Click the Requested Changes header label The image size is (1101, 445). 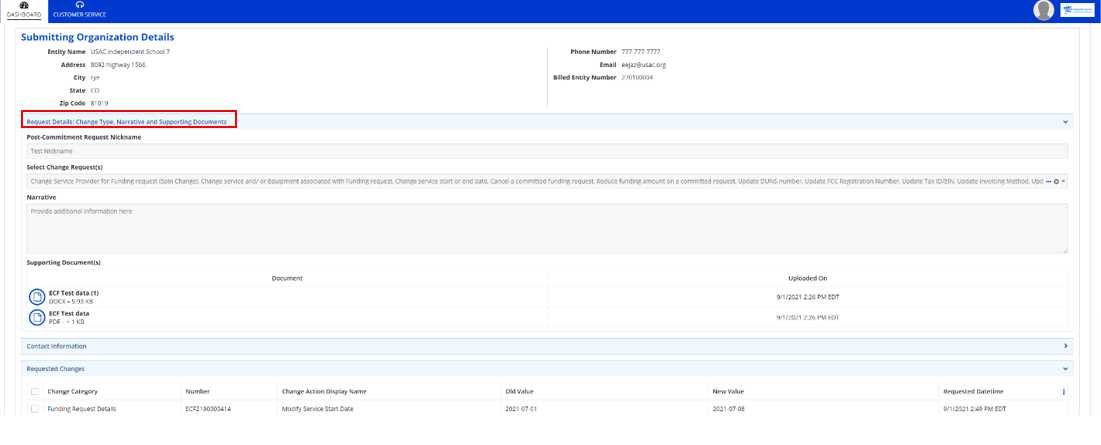55,368
